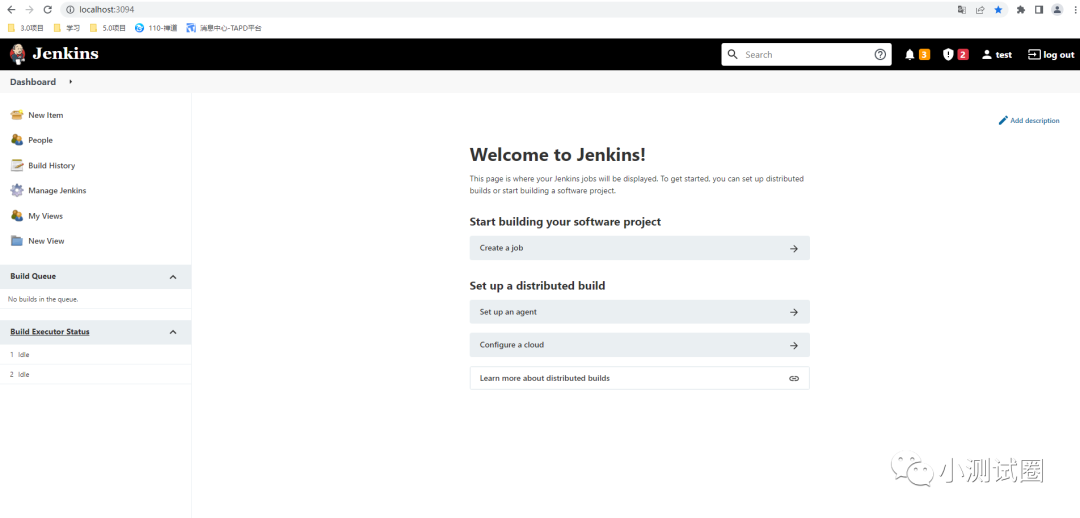The height and width of the screenshot is (518, 1080).
Task: Click the arrow on Set up an agent
Action: [794, 312]
